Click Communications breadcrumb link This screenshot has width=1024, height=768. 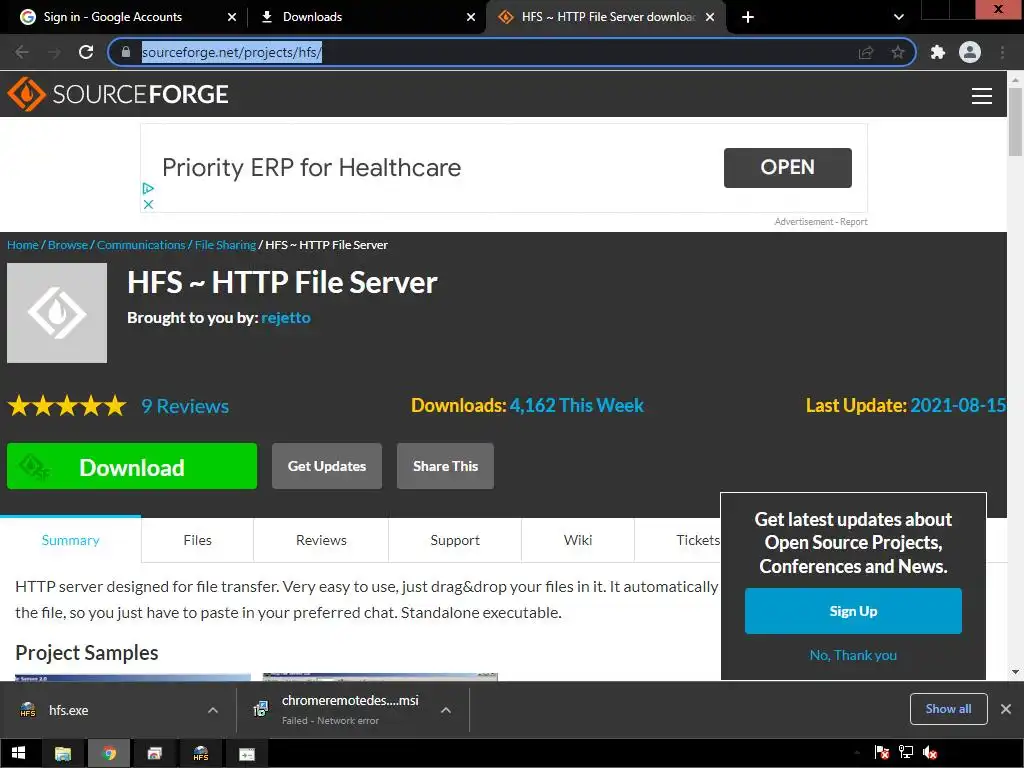pyautogui.click(x=141, y=245)
